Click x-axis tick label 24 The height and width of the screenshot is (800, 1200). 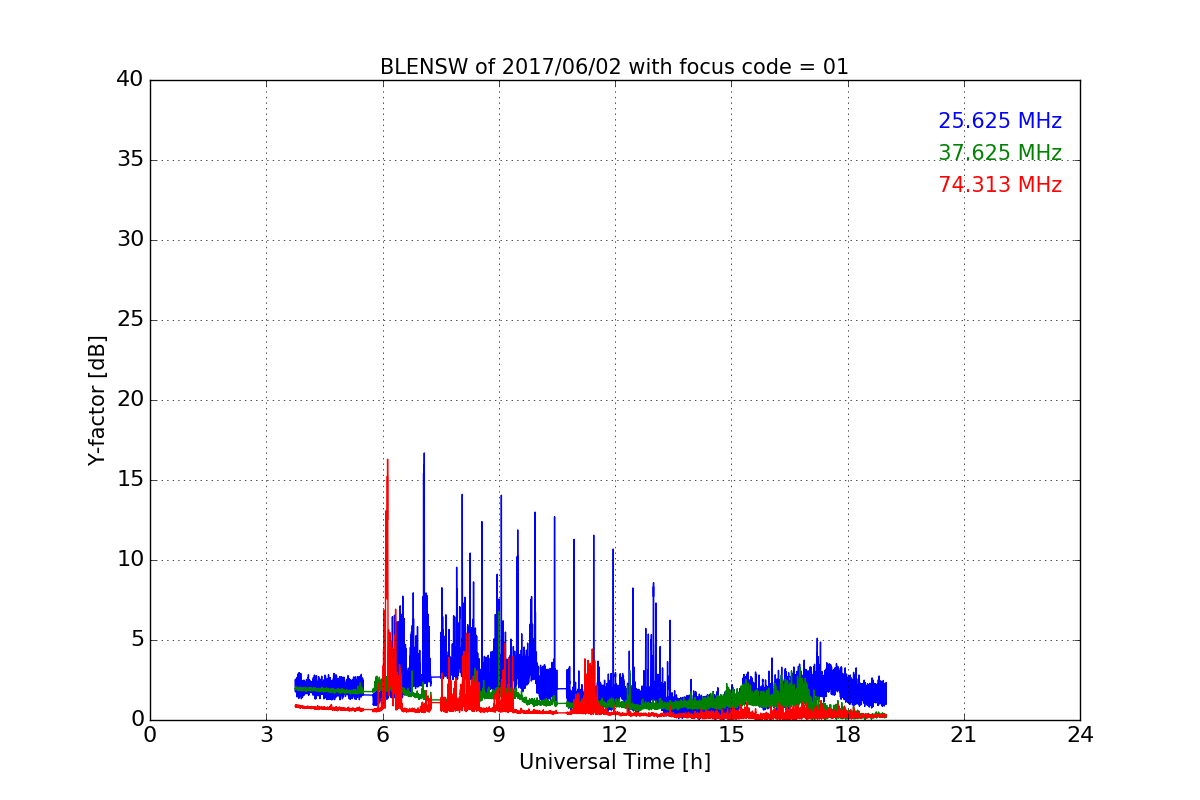point(1080,735)
